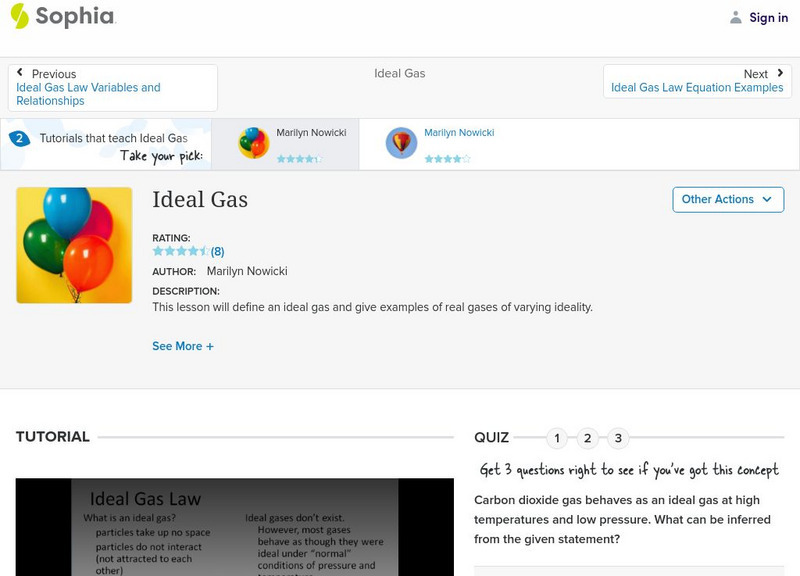Image resolution: width=800 pixels, height=576 pixels.
Task: Play the Ideal Gas Law tutorial video
Action: pyautogui.click(x=234, y=527)
